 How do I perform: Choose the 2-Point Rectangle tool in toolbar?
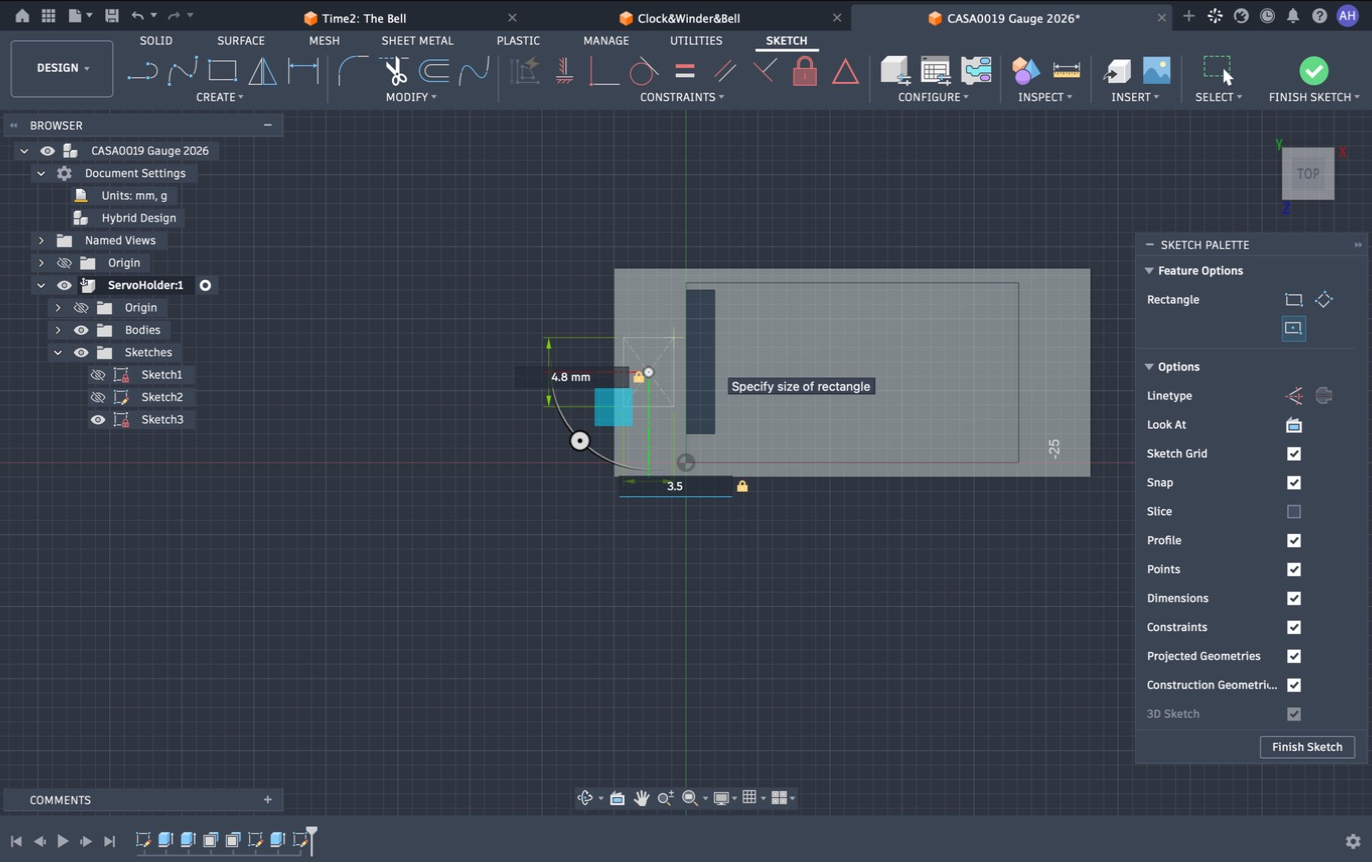pyautogui.click(x=222, y=70)
